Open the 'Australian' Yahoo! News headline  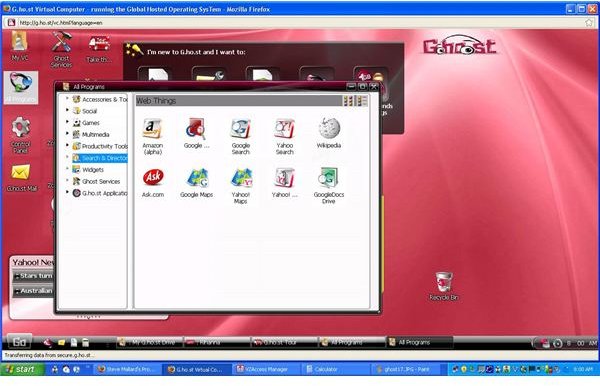tap(33, 291)
